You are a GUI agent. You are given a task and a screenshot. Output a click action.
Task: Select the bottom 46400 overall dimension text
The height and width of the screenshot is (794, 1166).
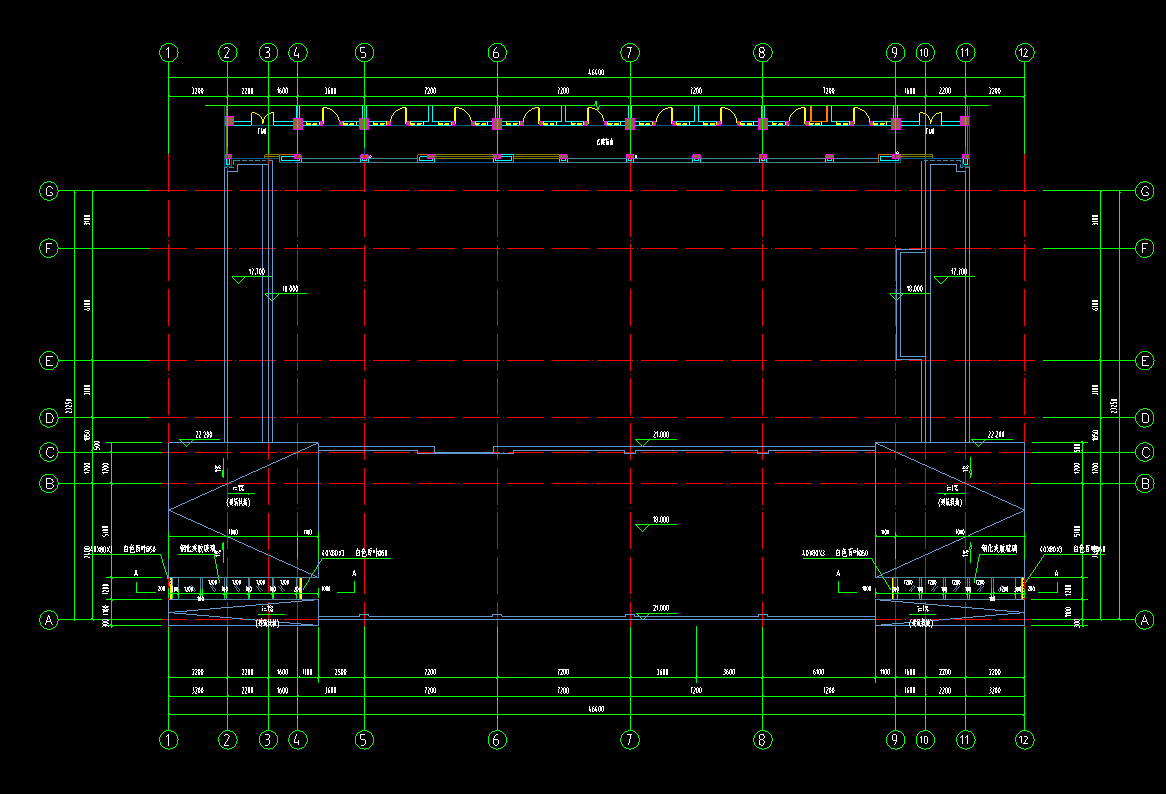[596, 709]
